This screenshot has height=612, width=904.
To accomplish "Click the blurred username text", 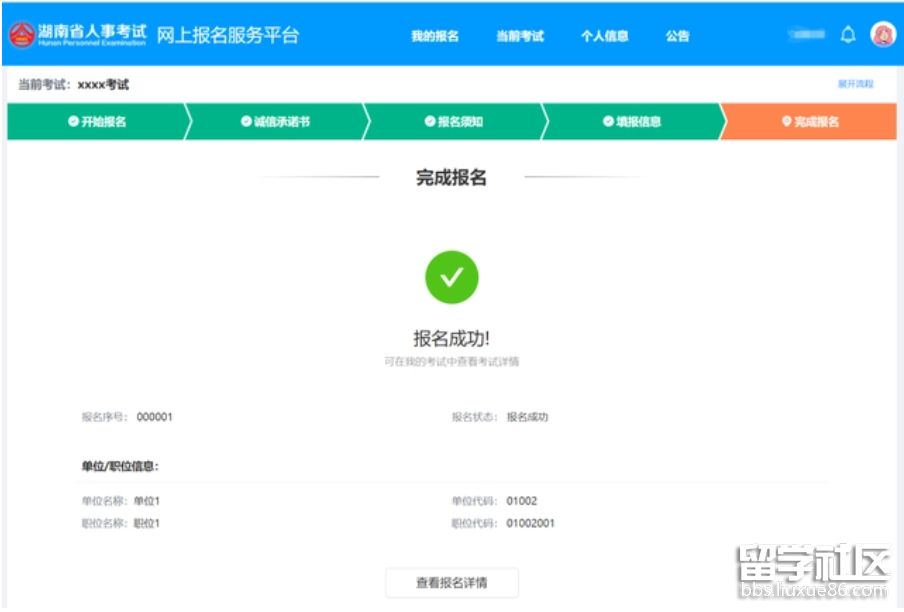I will pos(806,35).
